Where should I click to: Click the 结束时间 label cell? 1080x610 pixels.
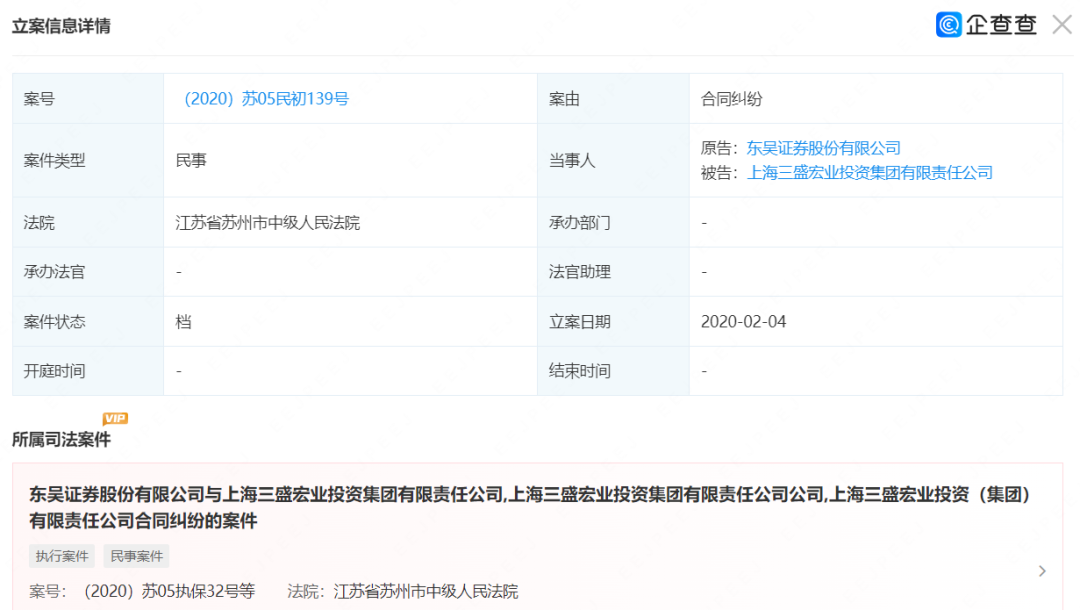click(613, 371)
